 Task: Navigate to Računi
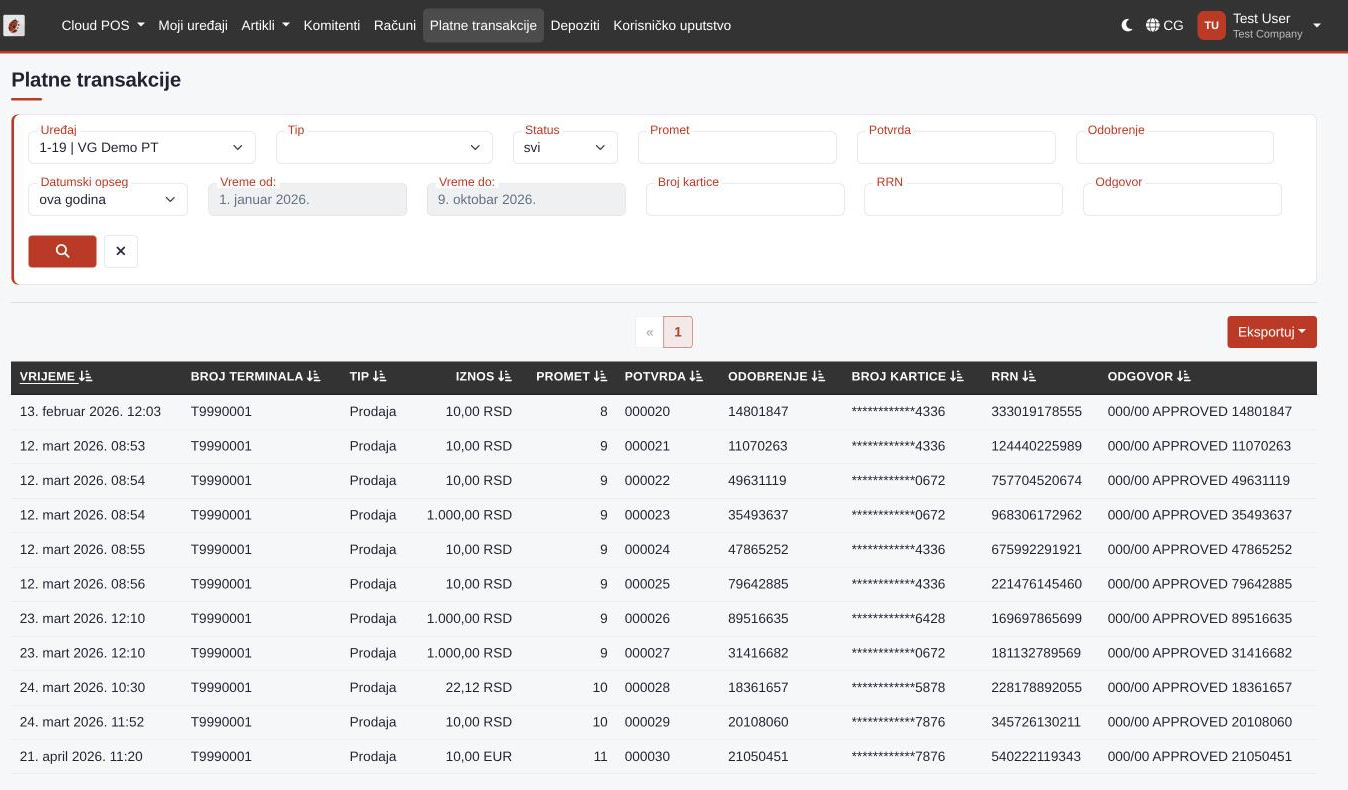click(x=395, y=25)
